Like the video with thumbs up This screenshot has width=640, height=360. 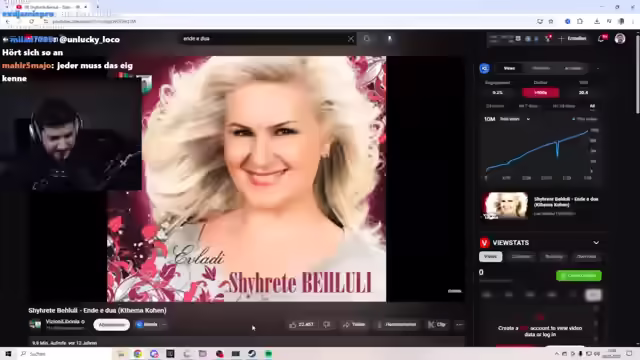tap(301, 324)
